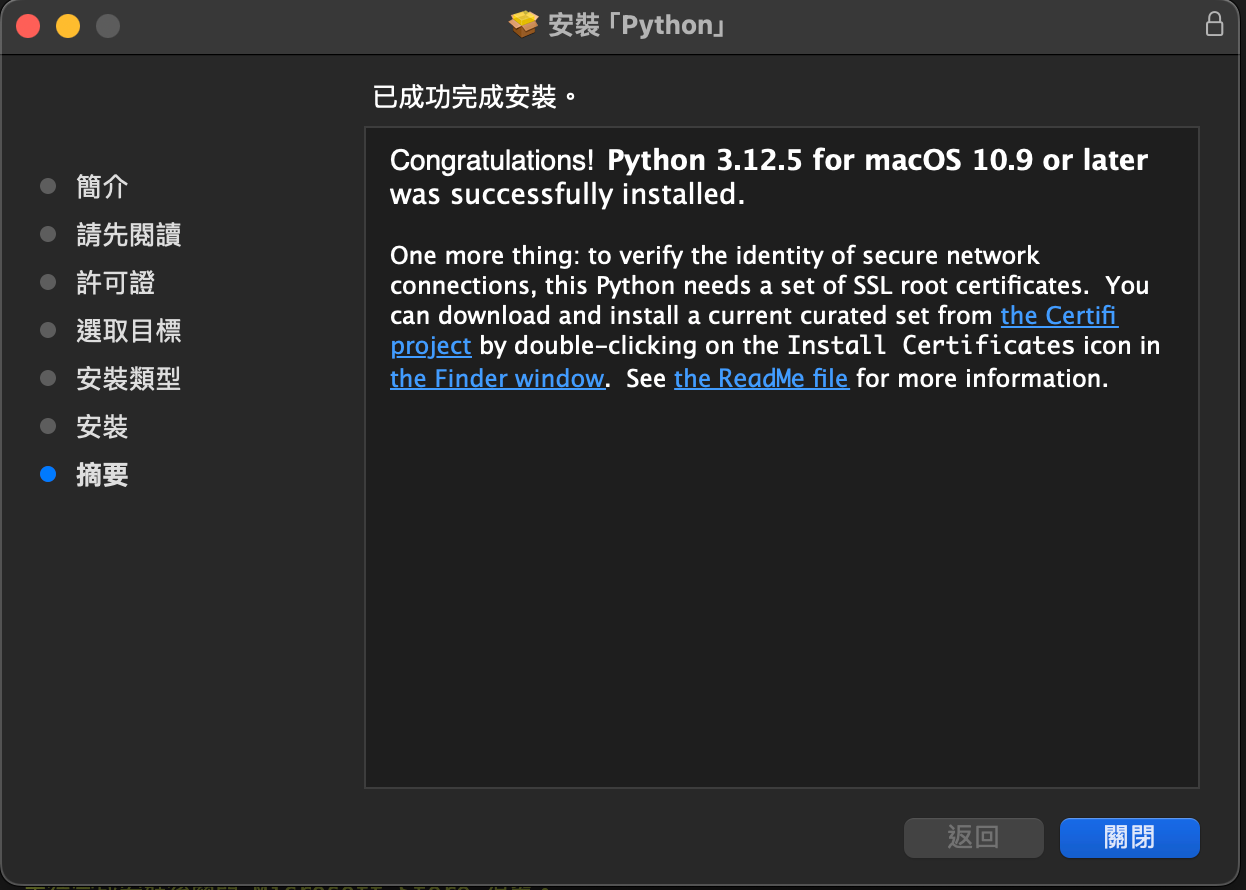Click the 安裝「Python」 window title
1246x890 pixels.
point(636,26)
